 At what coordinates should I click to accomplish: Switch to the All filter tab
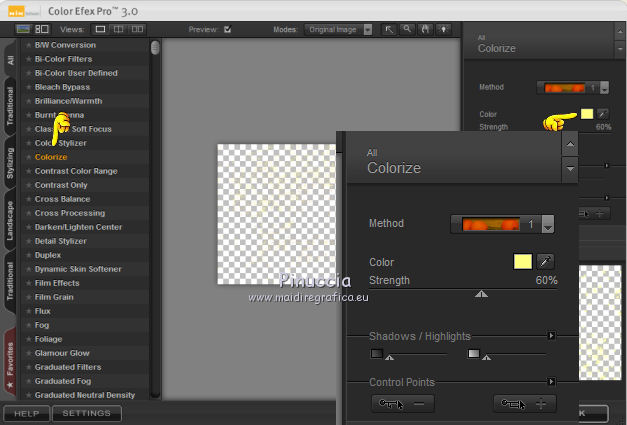click(x=10, y=60)
